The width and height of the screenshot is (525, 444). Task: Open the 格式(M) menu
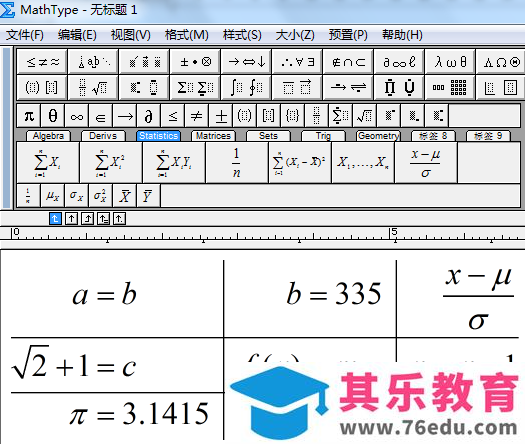[186, 34]
